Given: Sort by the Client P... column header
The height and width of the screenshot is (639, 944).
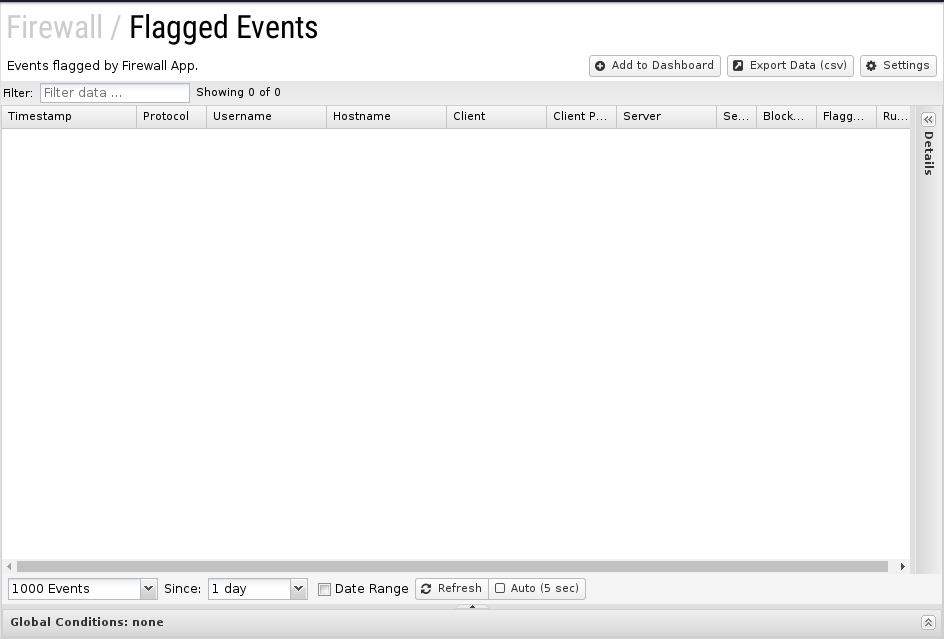Looking at the screenshot, I should tap(582, 116).
